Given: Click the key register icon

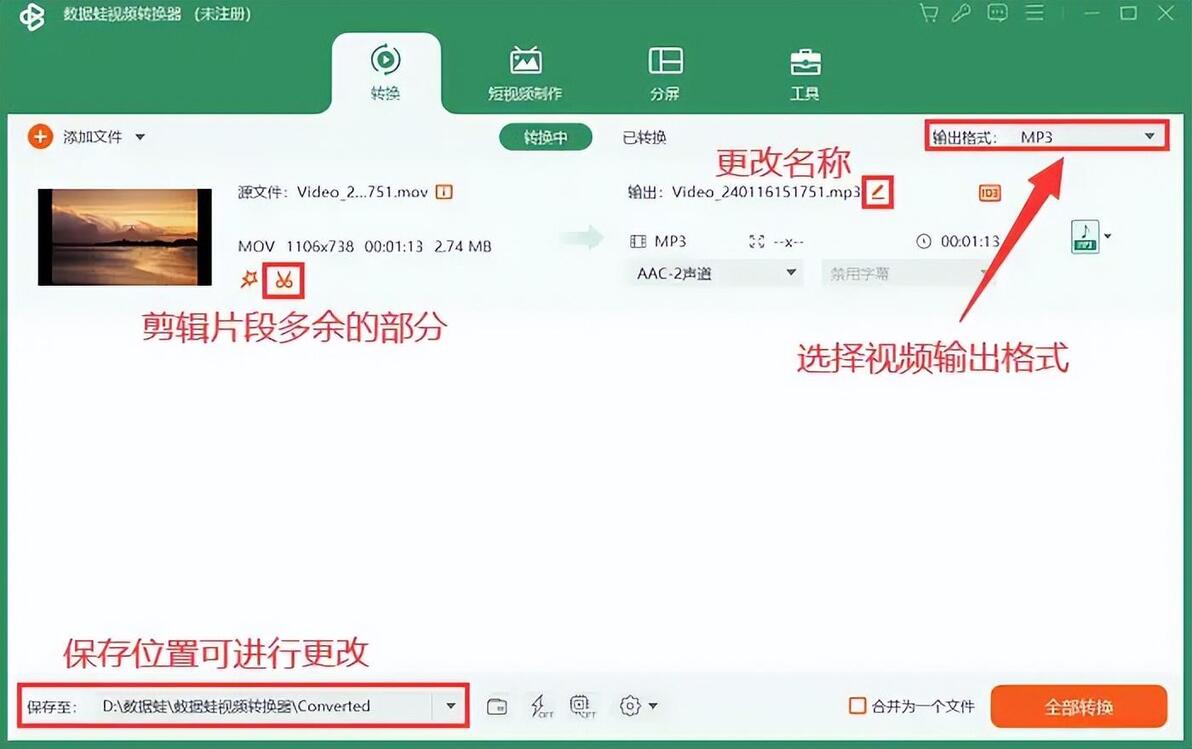Looking at the screenshot, I should (962, 13).
